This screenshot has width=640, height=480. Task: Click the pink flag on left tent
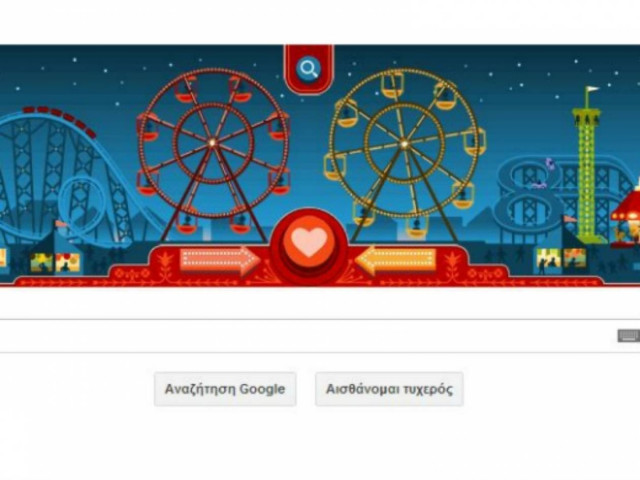[61, 224]
